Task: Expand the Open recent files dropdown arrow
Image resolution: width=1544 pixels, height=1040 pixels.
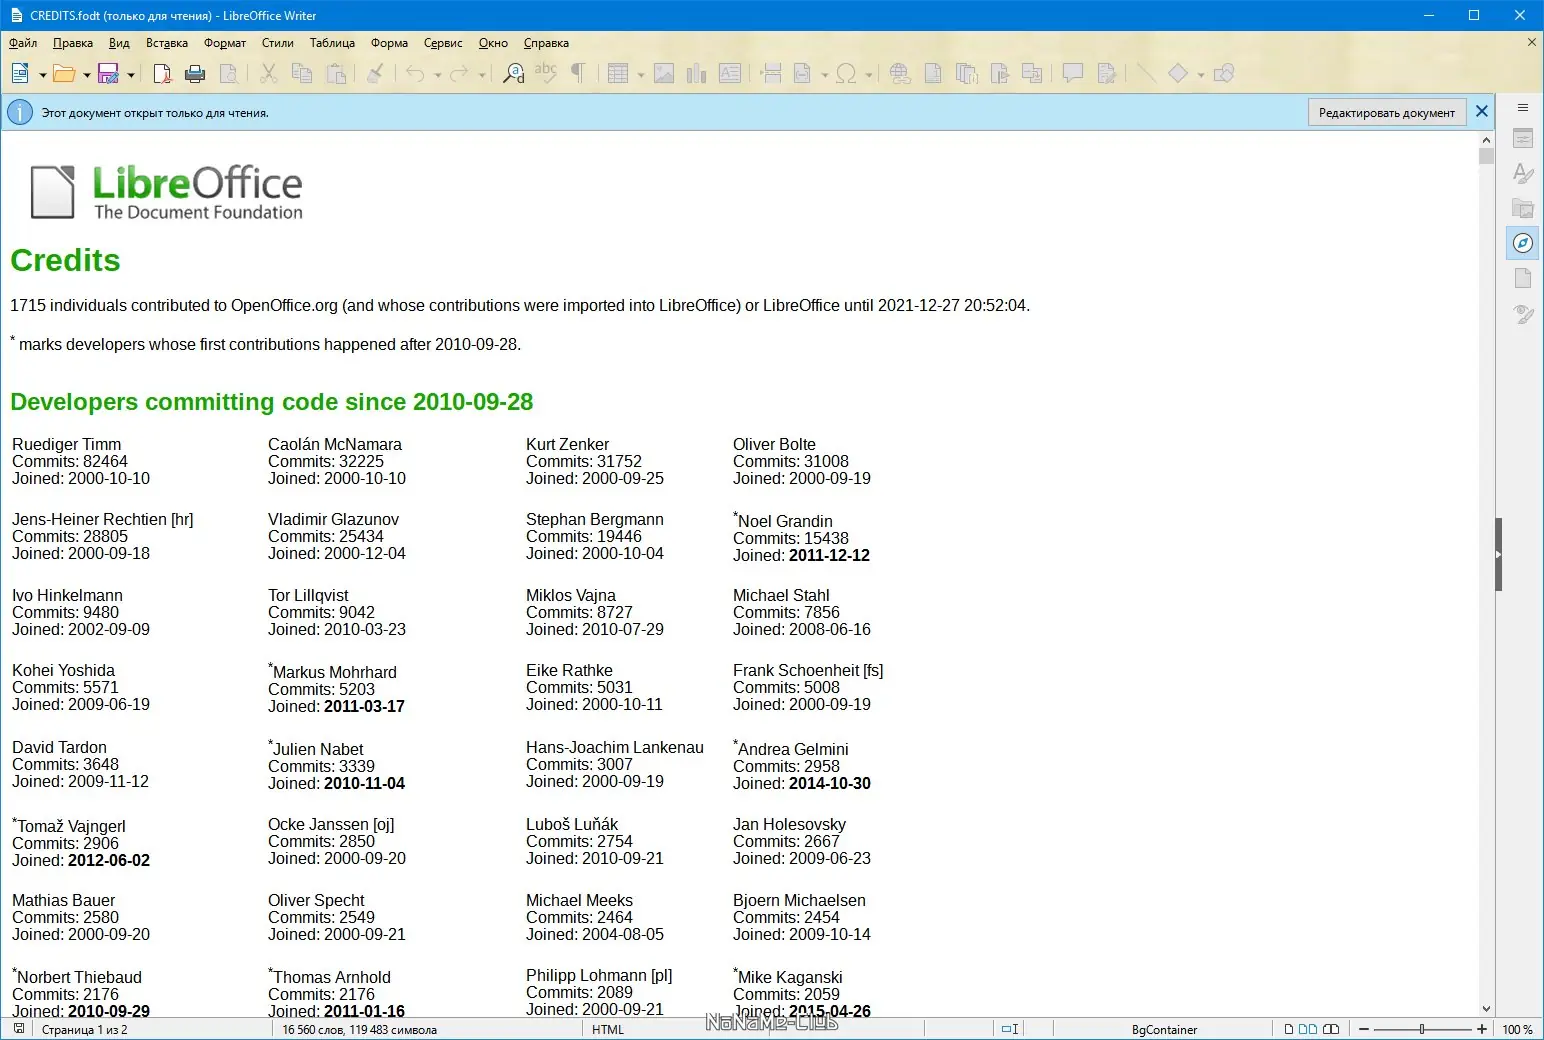Action: [x=86, y=75]
